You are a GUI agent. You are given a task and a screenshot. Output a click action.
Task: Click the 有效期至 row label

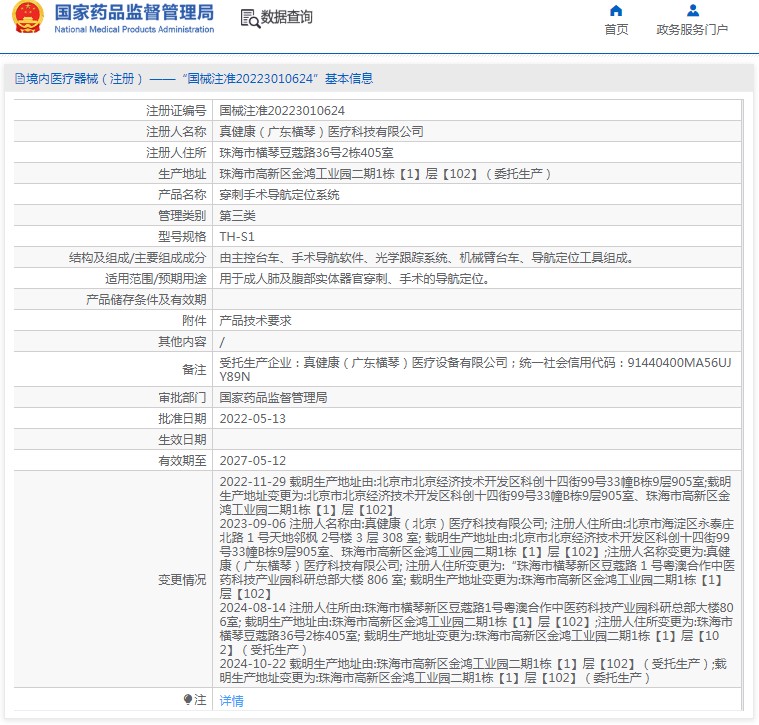[x=182, y=460]
